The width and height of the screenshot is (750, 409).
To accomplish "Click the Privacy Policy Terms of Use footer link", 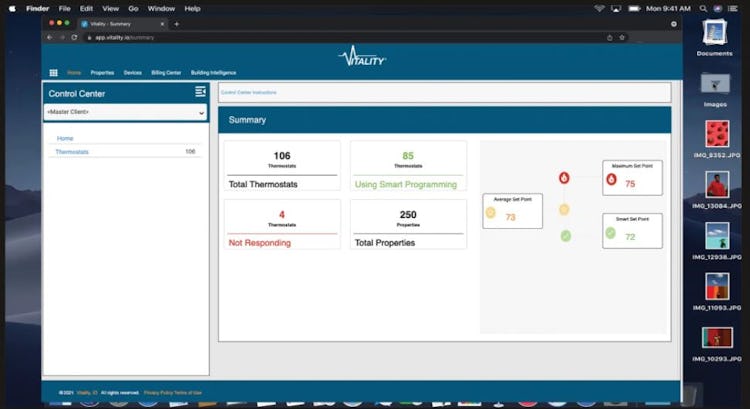I will (173, 393).
